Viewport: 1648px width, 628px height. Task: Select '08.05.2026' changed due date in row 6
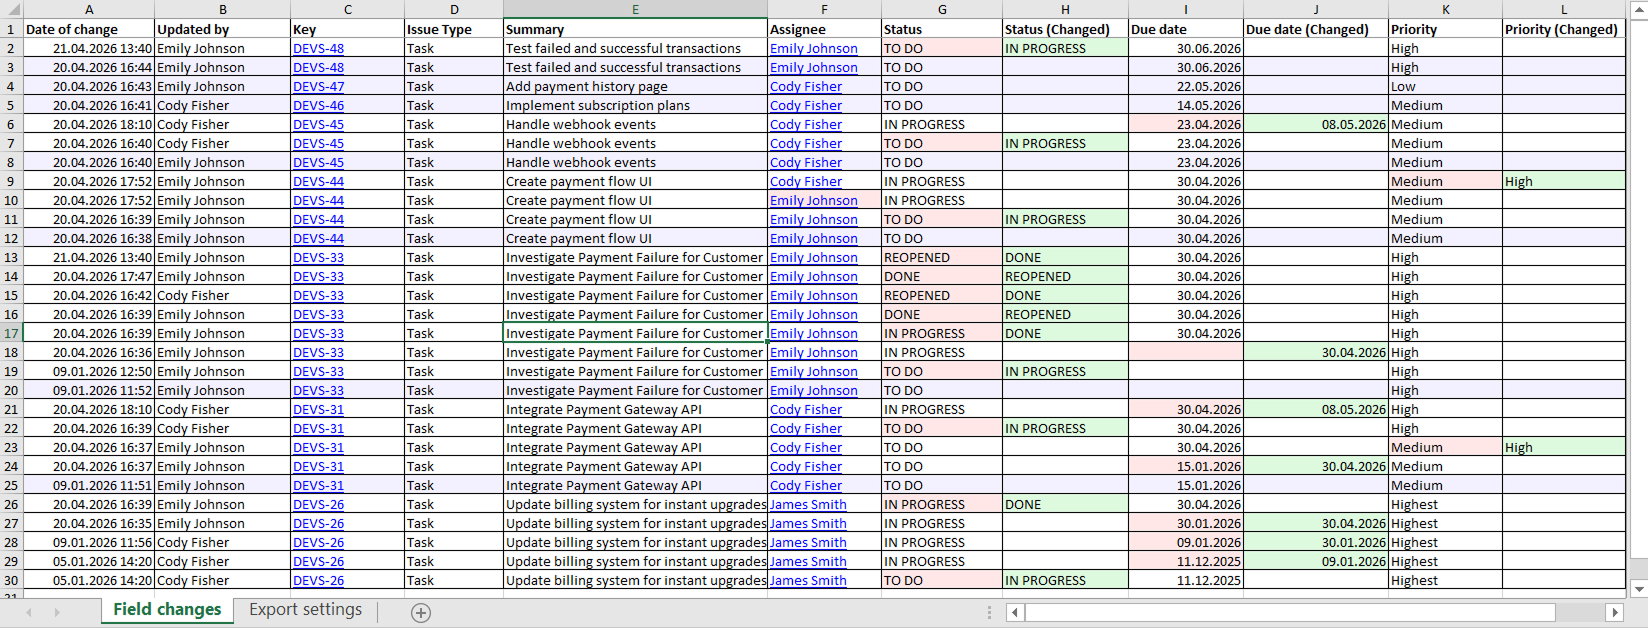click(1315, 124)
